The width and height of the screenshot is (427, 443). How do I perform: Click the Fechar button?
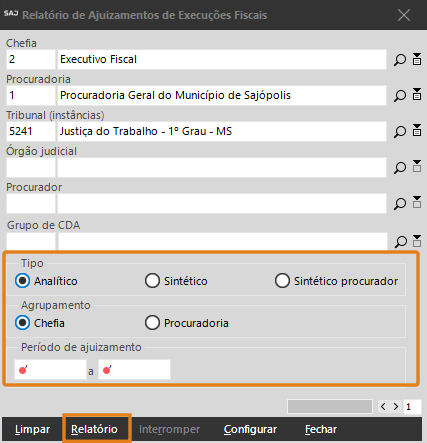click(321, 429)
